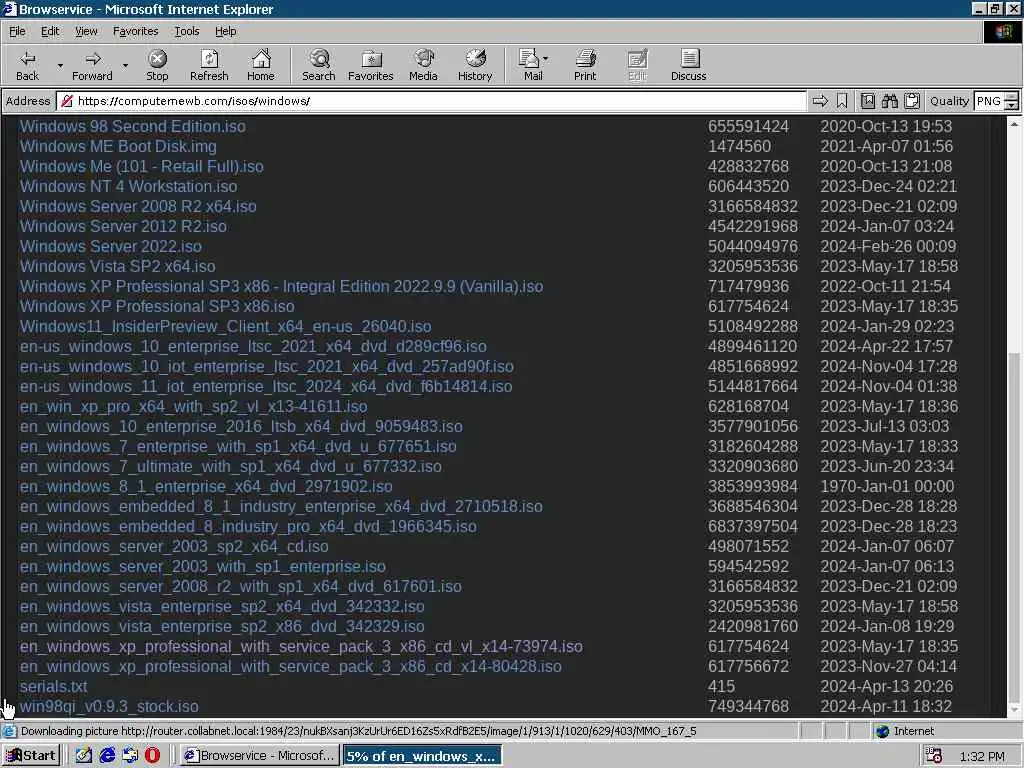Viewport: 1024px width, 768px height.
Task: Open the Favorites menu
Action: 135,31
